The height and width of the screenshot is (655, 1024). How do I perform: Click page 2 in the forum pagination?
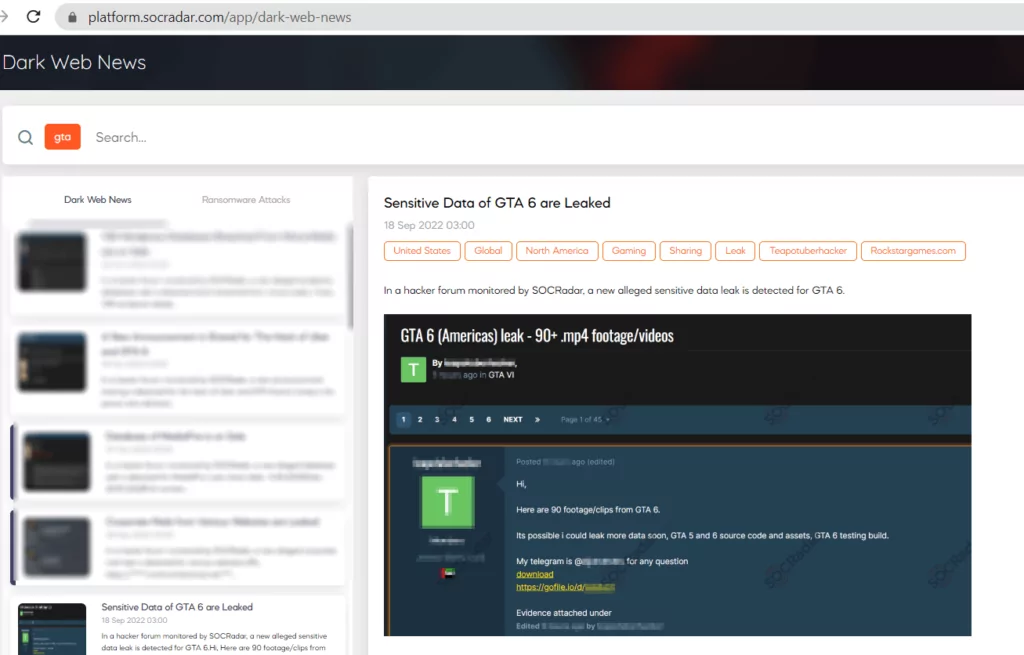coord(420,419)
